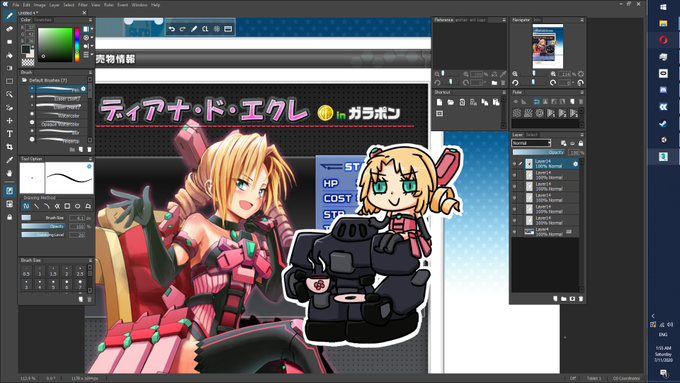Select the rectangle drawing method
Screen dimensions: 680x383
pos(67,206)
